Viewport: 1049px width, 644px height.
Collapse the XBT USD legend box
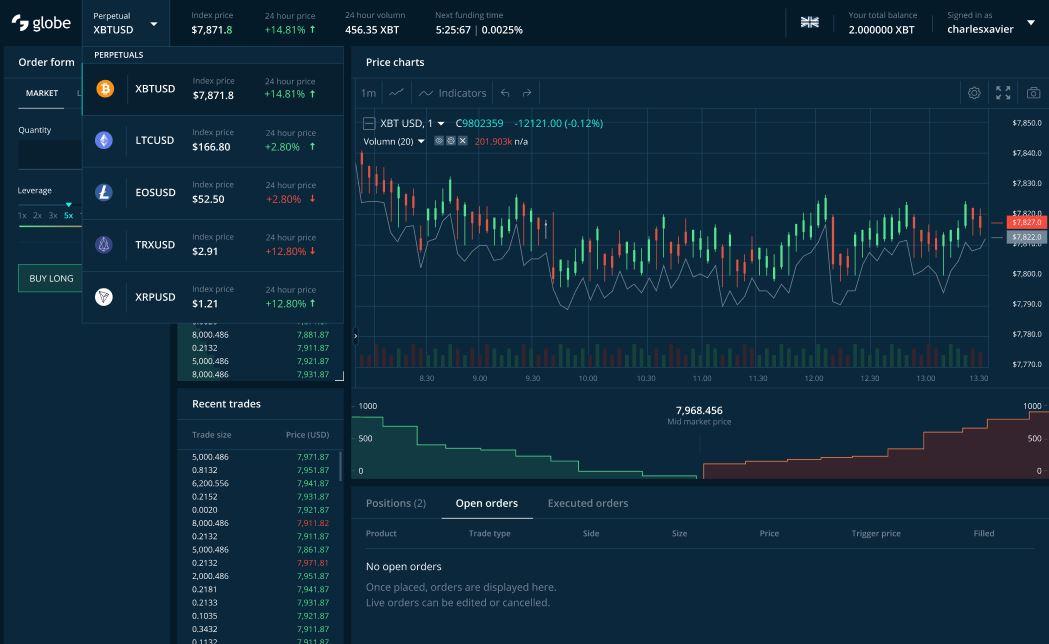click(x=369, y=123)
